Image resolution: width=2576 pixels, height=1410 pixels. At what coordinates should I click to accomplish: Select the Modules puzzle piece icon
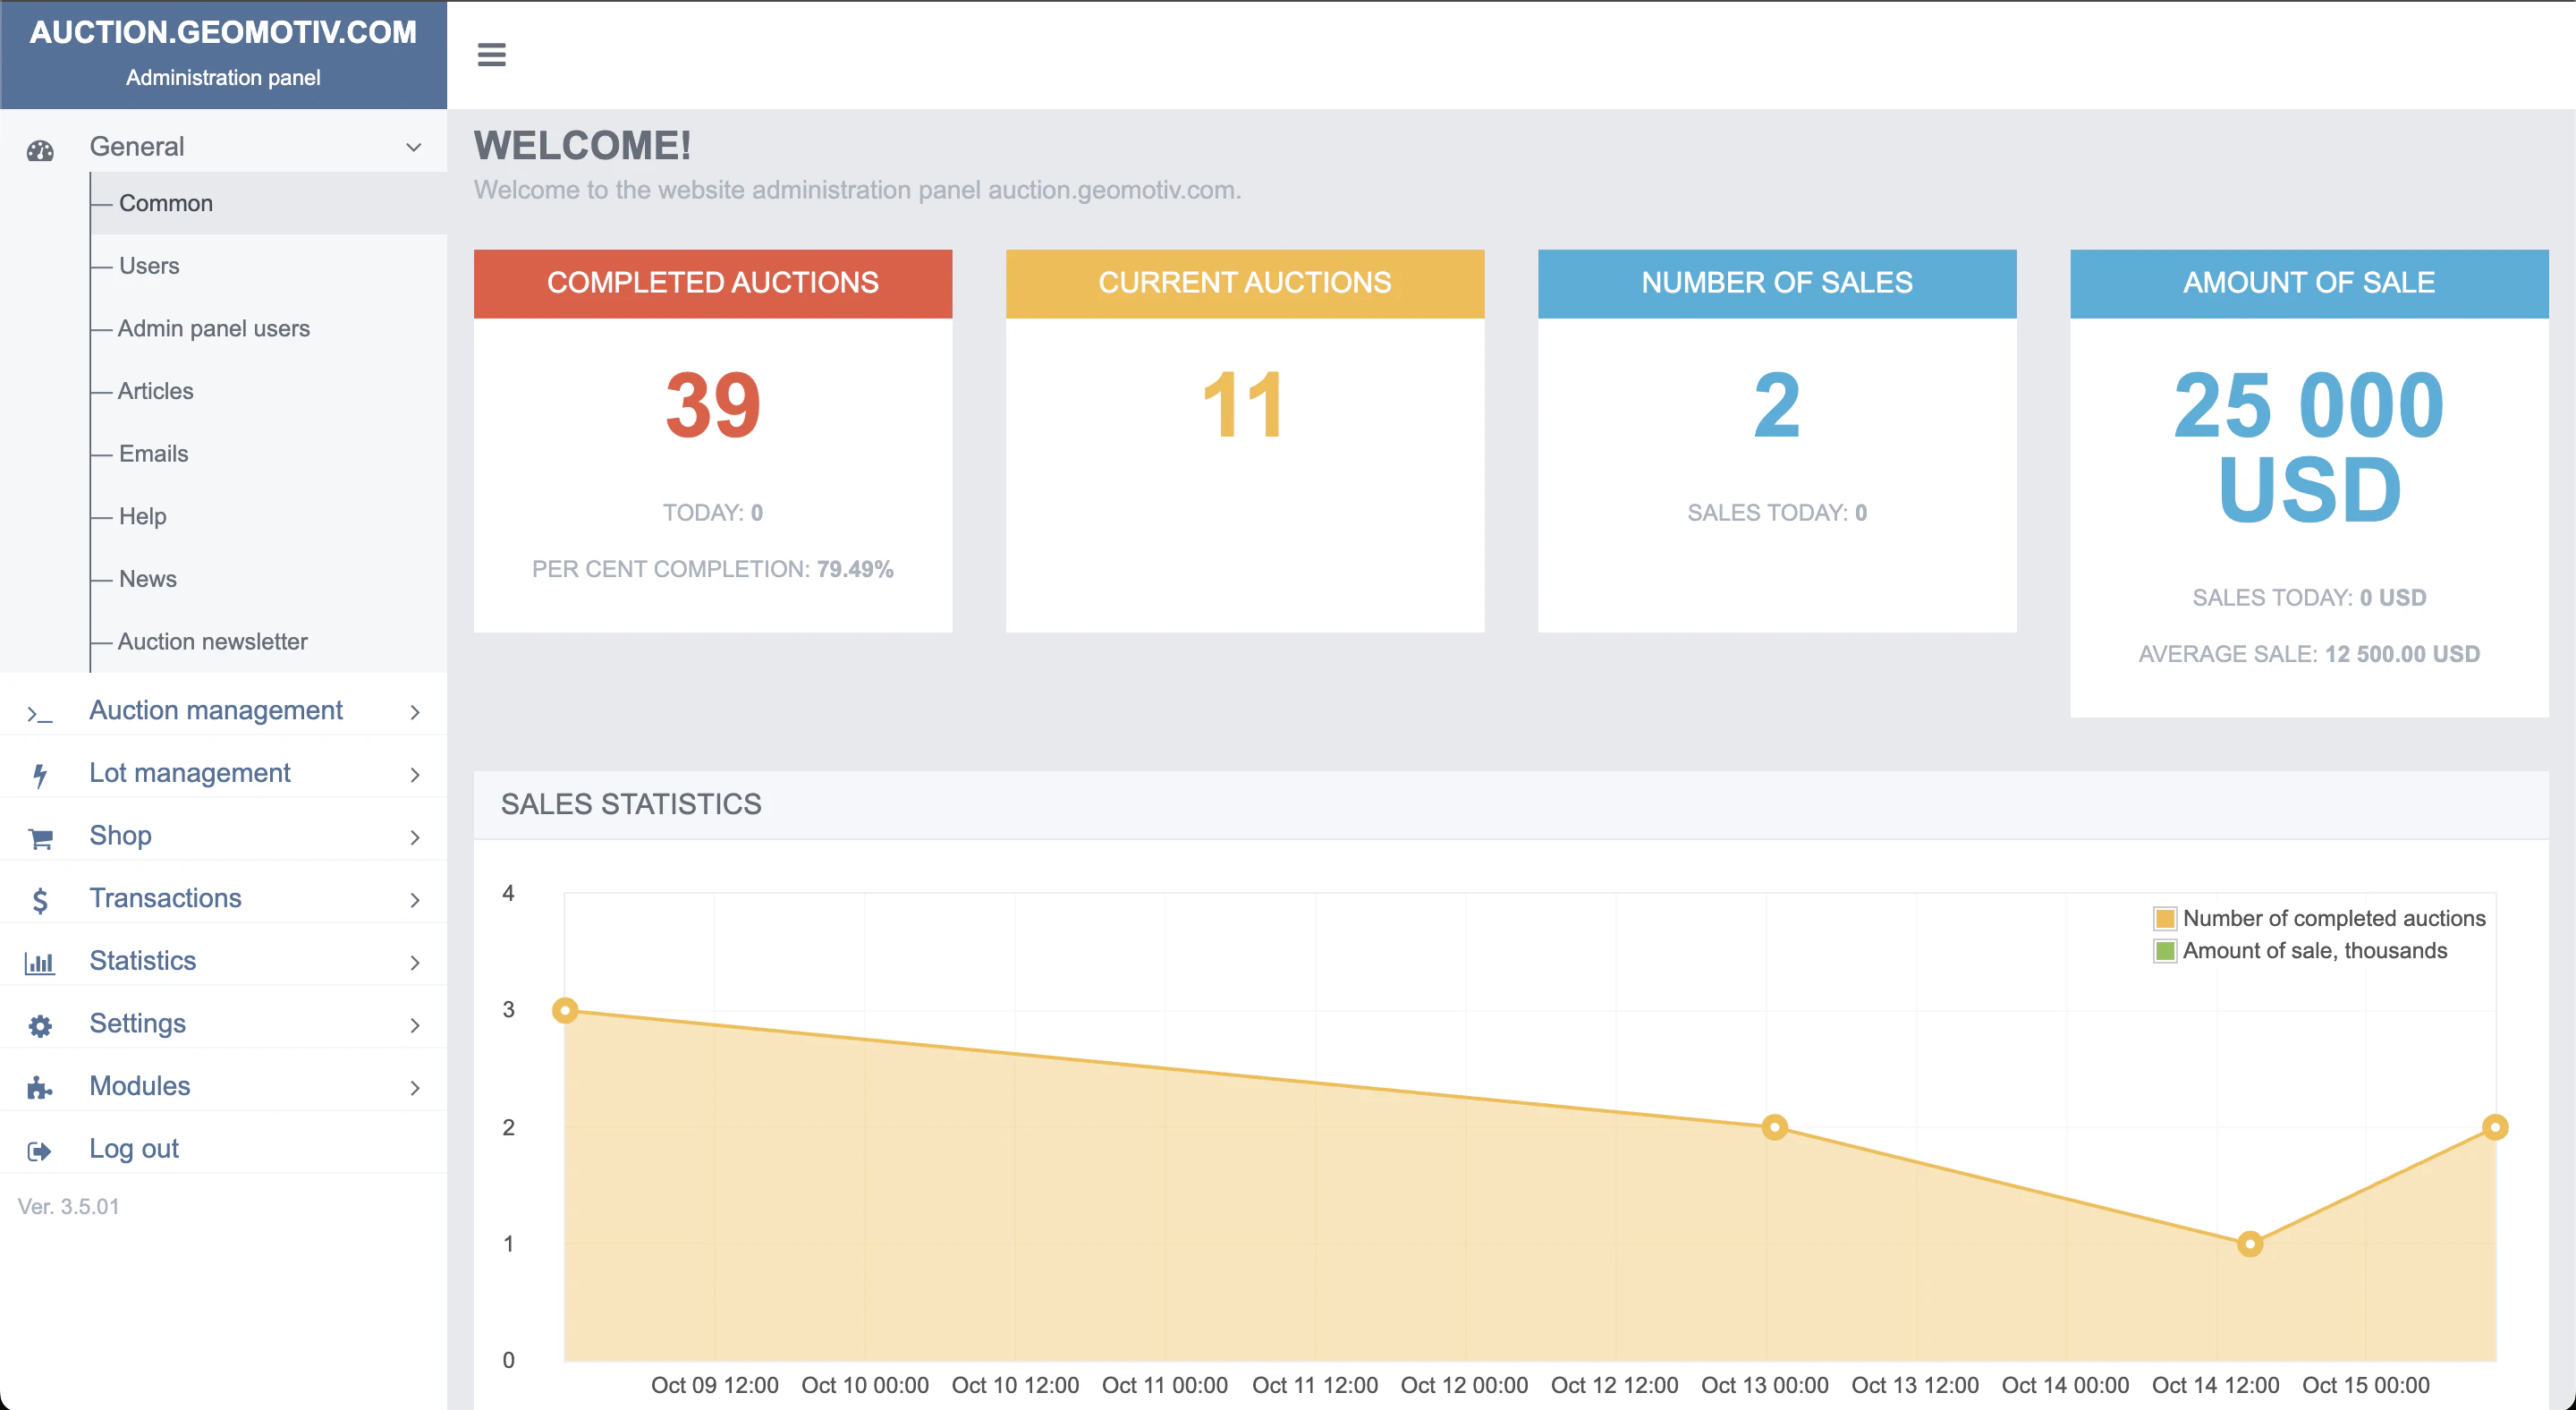40,1088
